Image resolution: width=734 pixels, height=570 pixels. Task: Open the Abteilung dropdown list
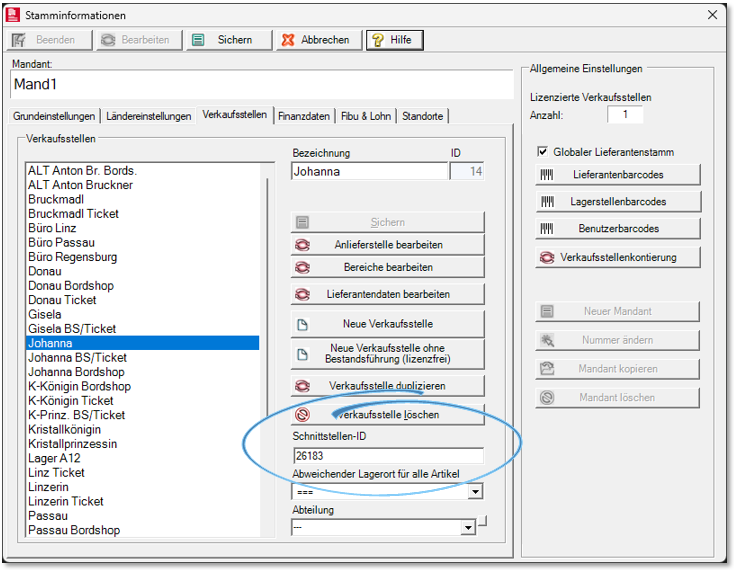pos(467,527)
